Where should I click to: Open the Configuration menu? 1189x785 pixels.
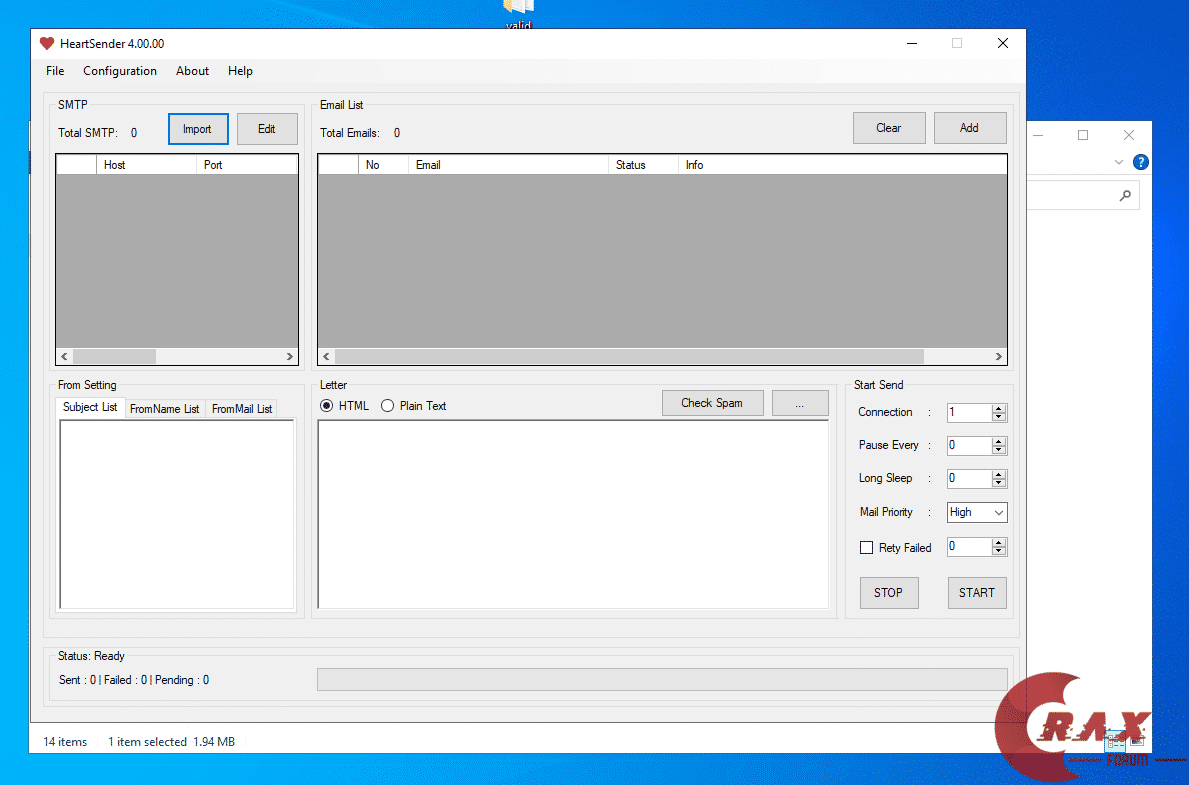click(x=120, y=71)
